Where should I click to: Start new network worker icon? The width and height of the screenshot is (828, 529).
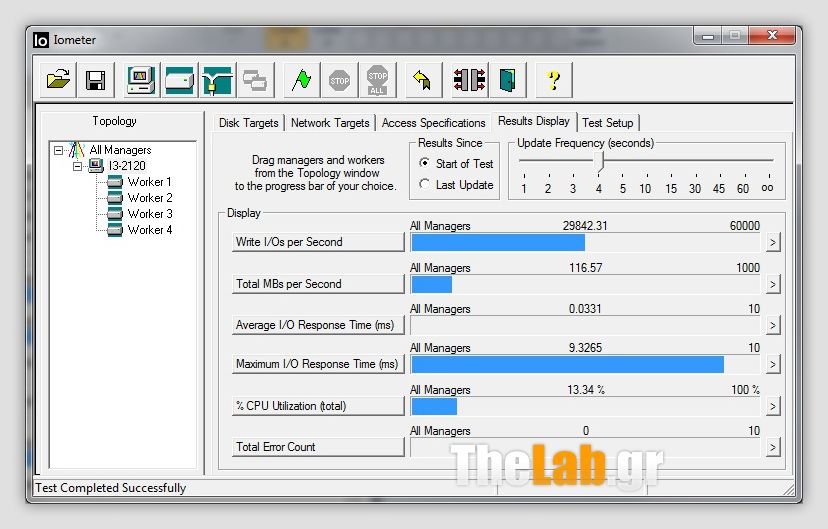tap(217, 80)
